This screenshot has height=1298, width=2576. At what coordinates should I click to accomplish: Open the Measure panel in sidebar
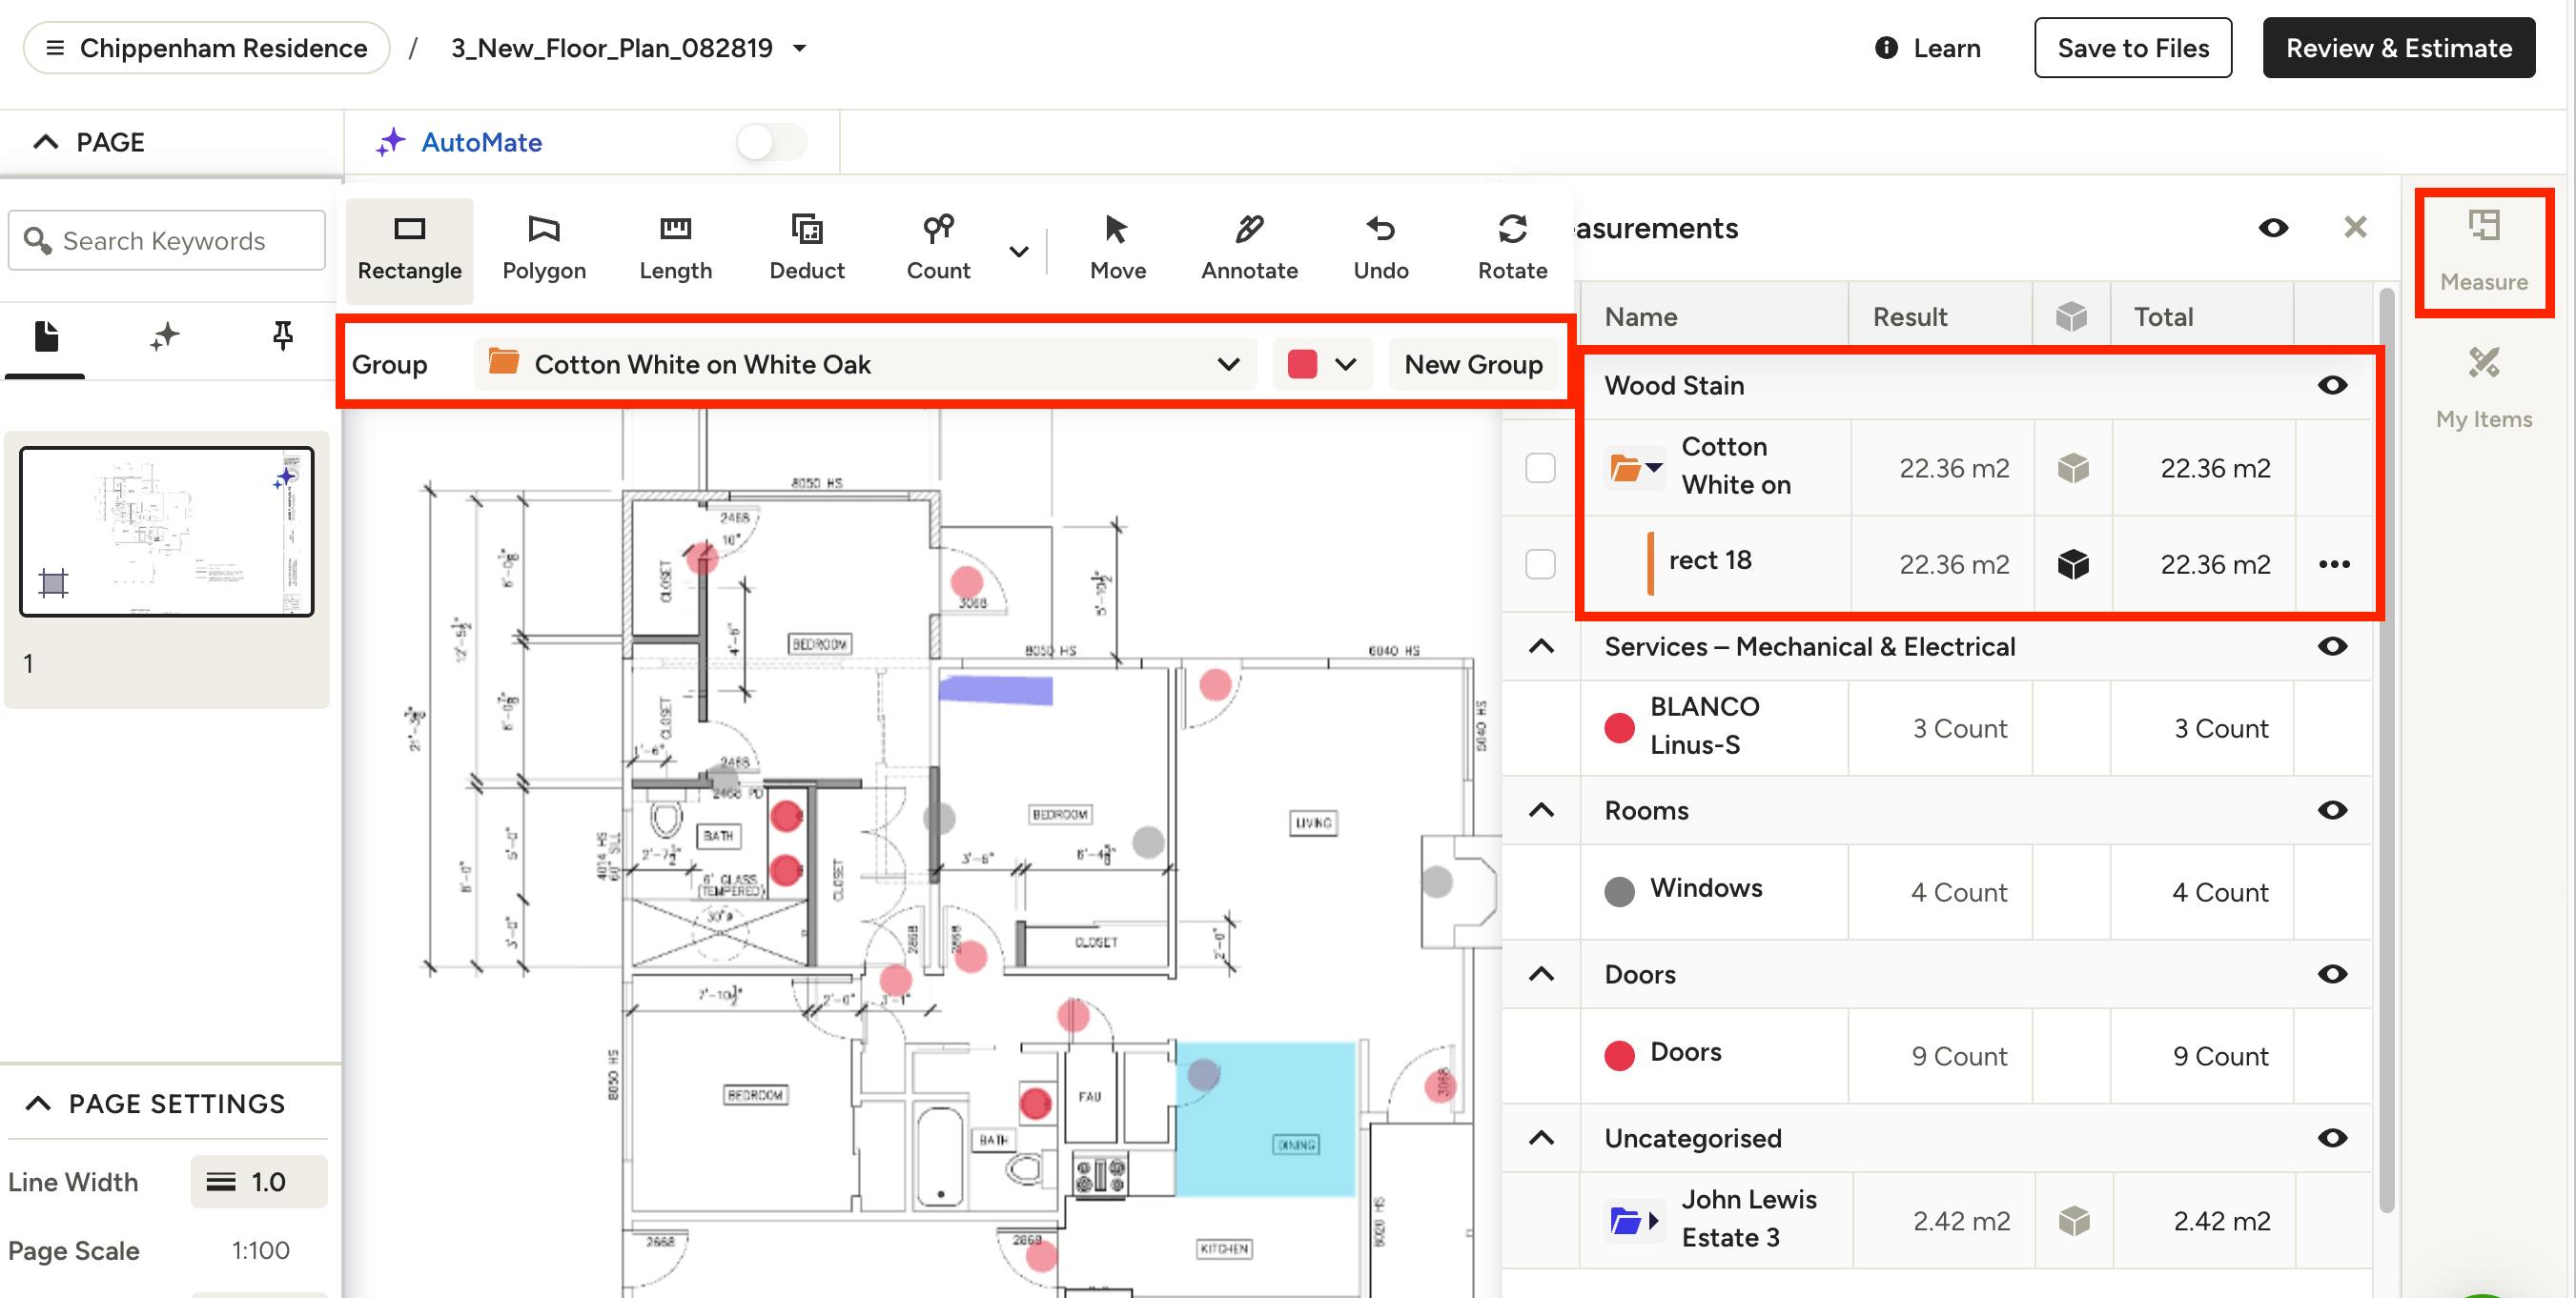2484,252
